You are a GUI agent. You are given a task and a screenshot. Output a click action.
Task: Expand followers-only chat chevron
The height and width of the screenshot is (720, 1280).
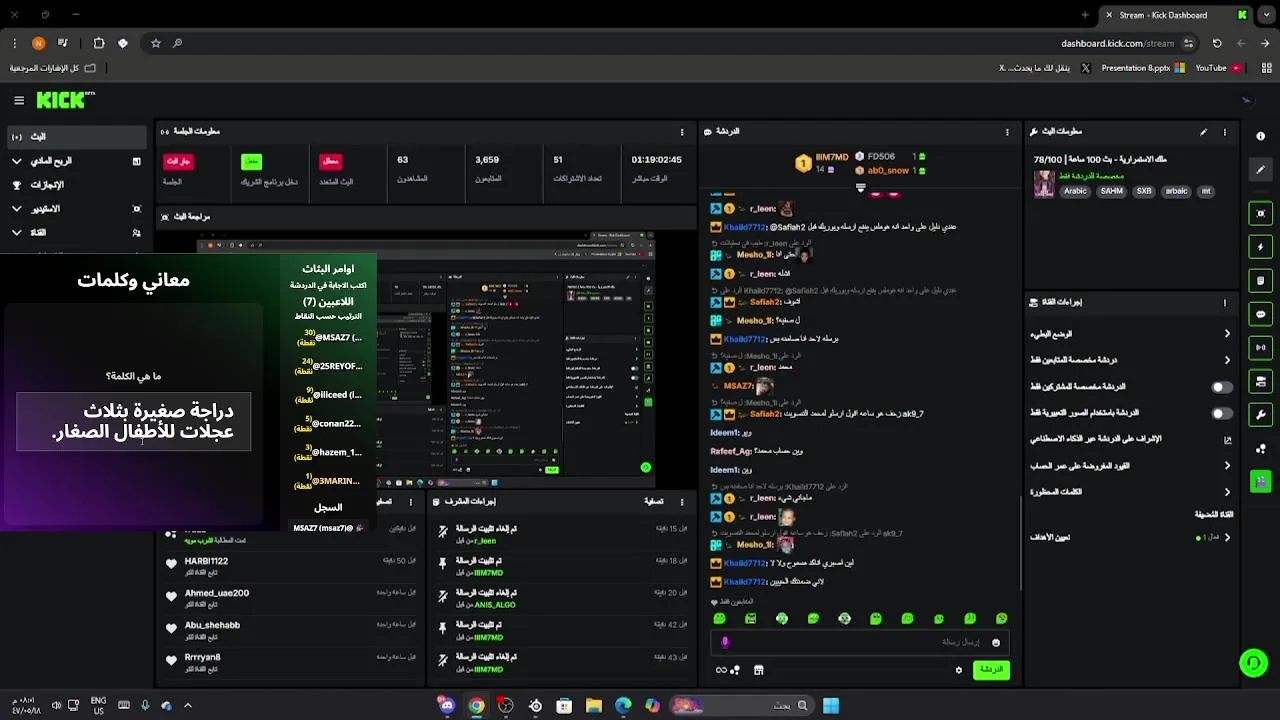(1227, 360)
